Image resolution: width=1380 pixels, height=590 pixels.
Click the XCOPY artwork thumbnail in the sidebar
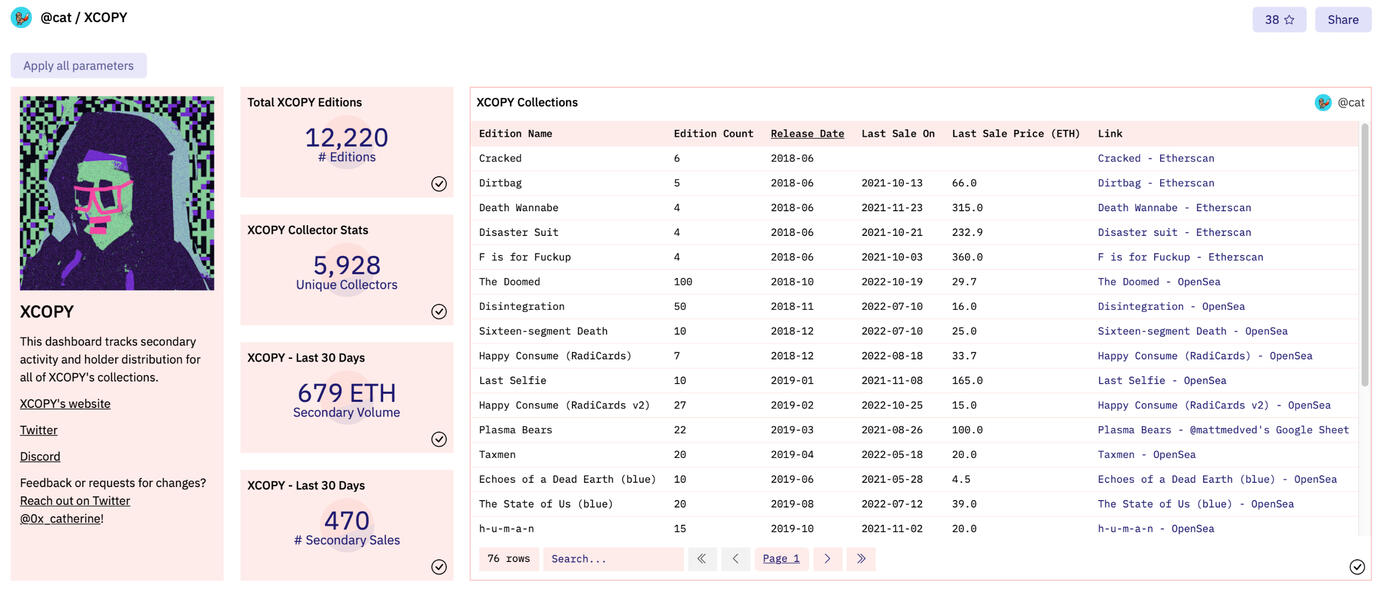click(116, 192)
